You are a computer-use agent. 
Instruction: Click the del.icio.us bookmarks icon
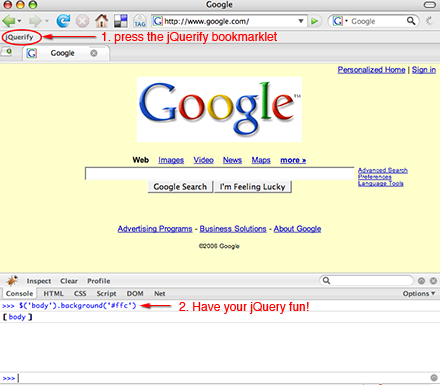click(x=121, y=21)
